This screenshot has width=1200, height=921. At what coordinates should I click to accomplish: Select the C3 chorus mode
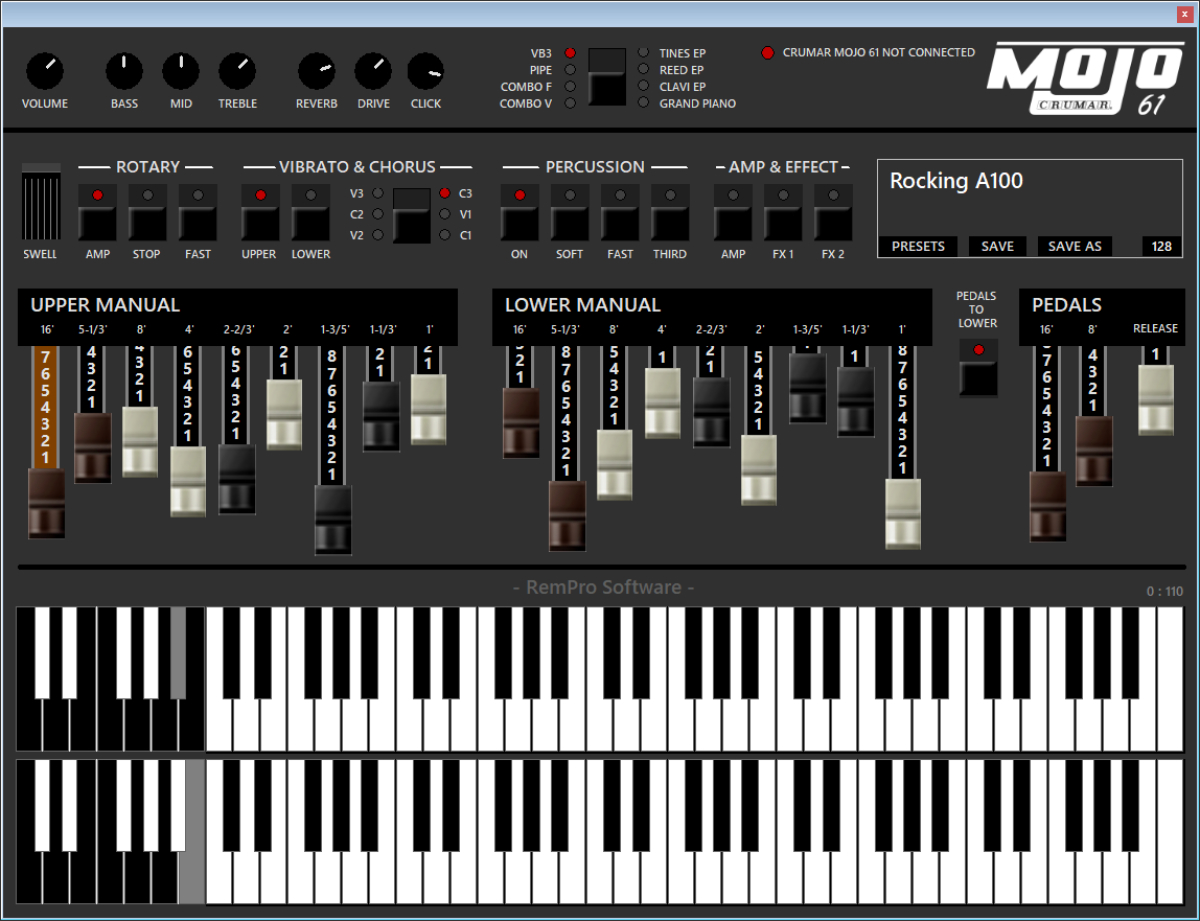pos(445,193)
